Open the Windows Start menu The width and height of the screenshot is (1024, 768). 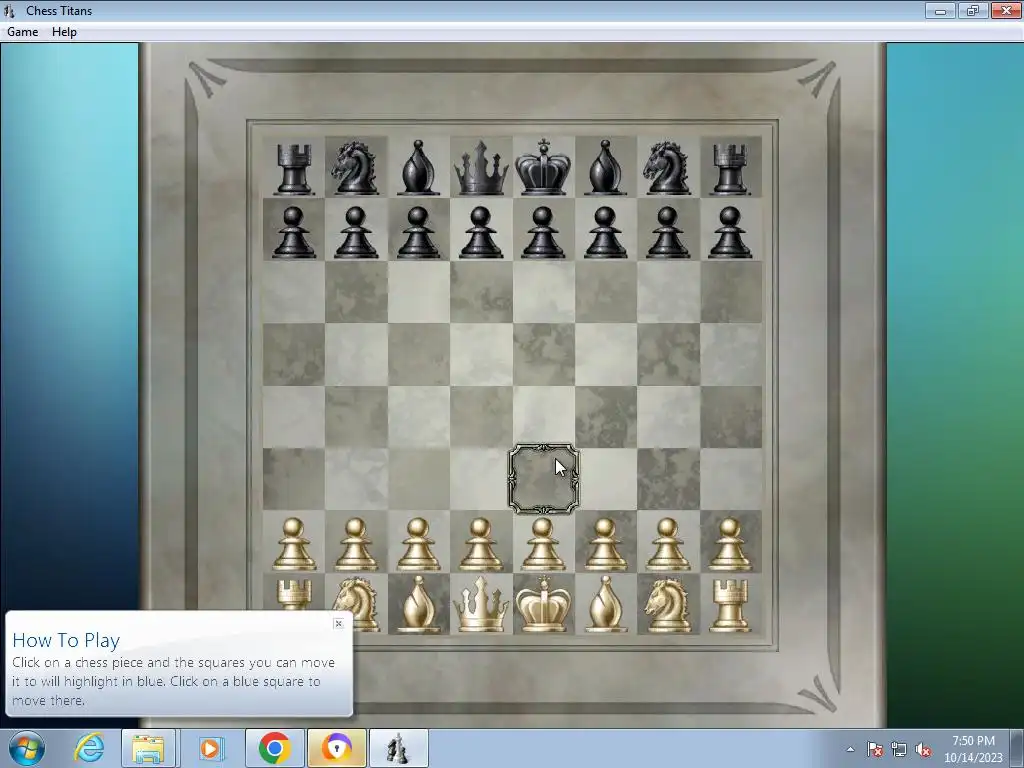(x=26, y=748)
